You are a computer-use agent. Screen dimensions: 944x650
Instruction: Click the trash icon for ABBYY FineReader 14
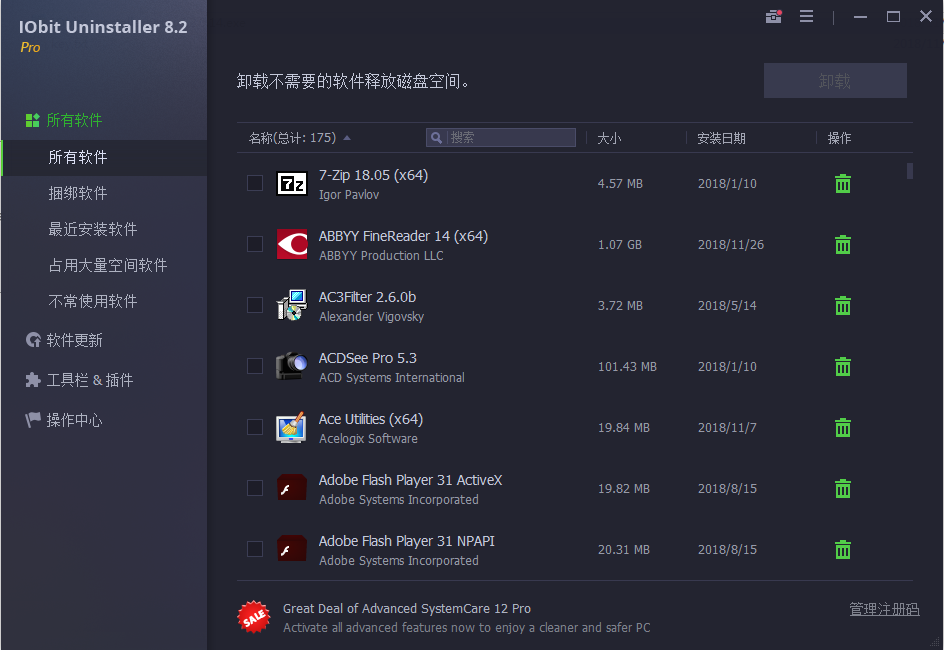(x=843, y=244)
